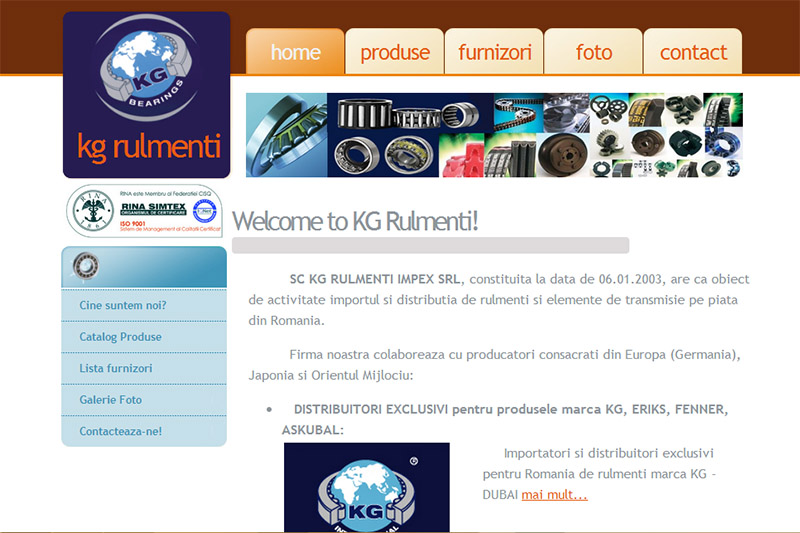The height and width of the screenshot is (533, 800).
Task: Click the 'kg rulmenti' orange logo text
Action: (149, 147)
